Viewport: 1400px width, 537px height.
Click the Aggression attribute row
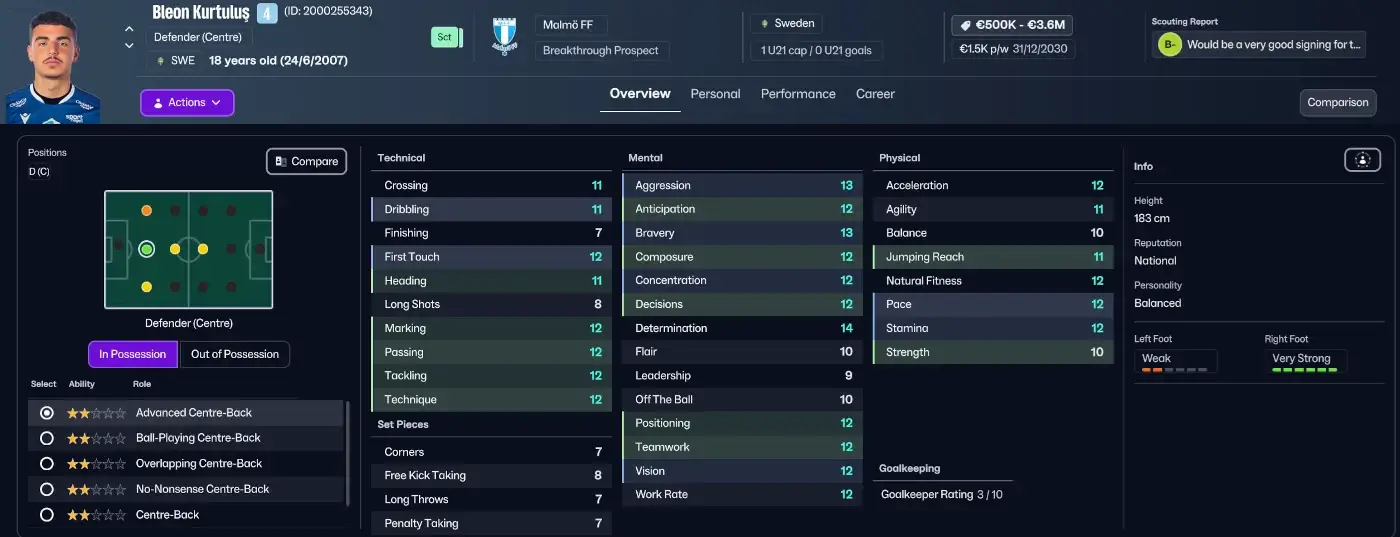tap(742, 185)
